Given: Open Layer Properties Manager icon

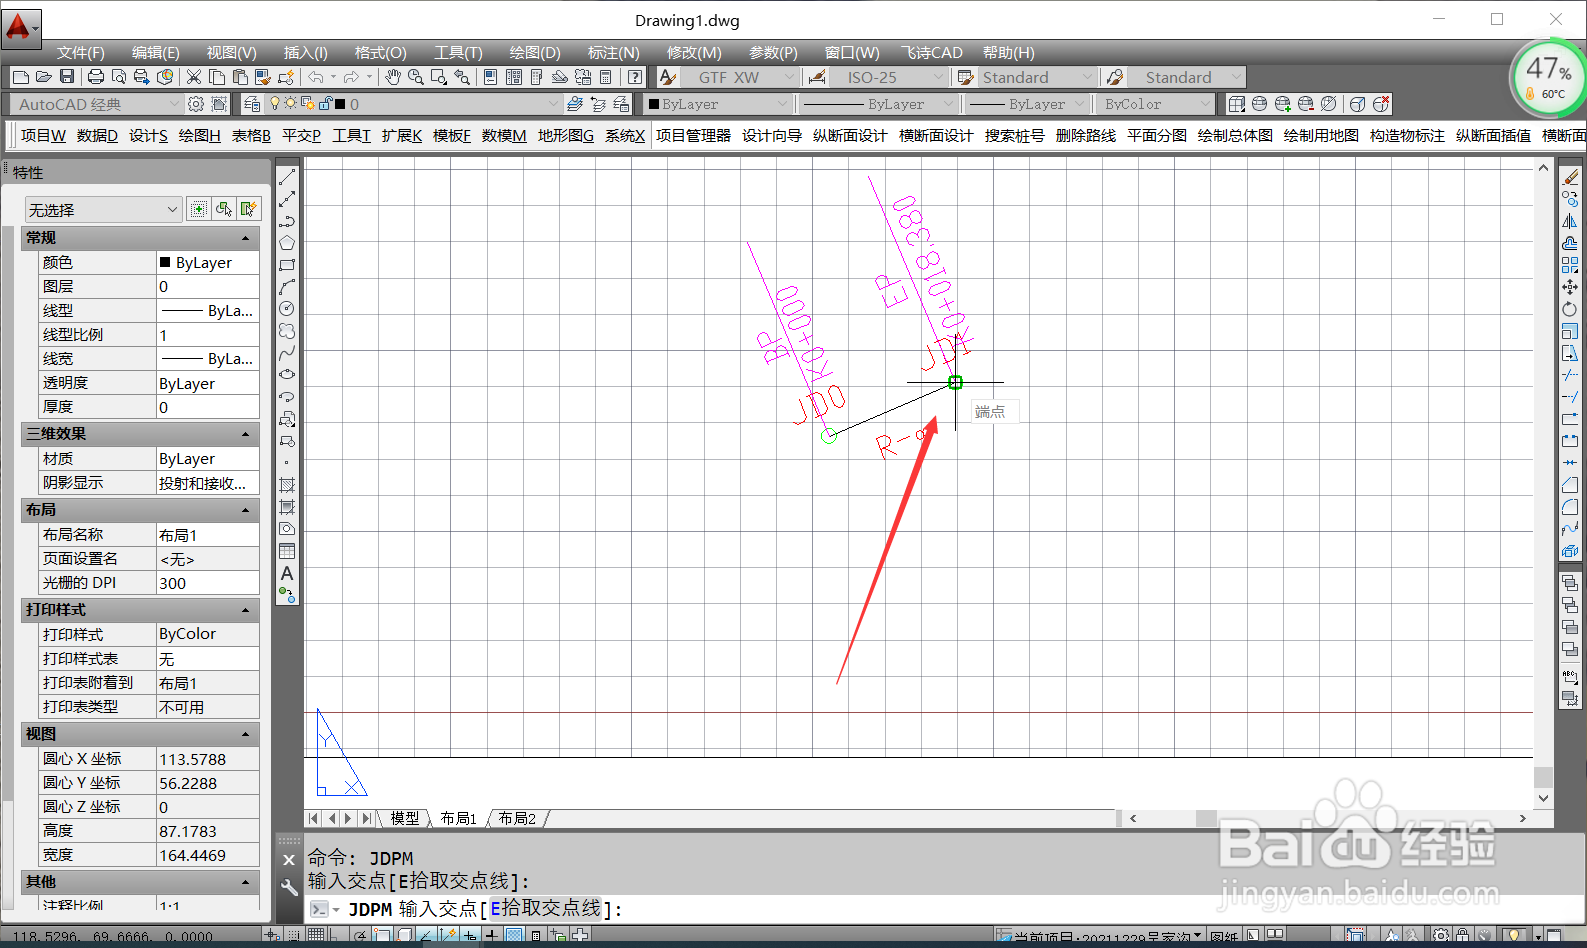Looking at the screenshot, I should point(252,104).
